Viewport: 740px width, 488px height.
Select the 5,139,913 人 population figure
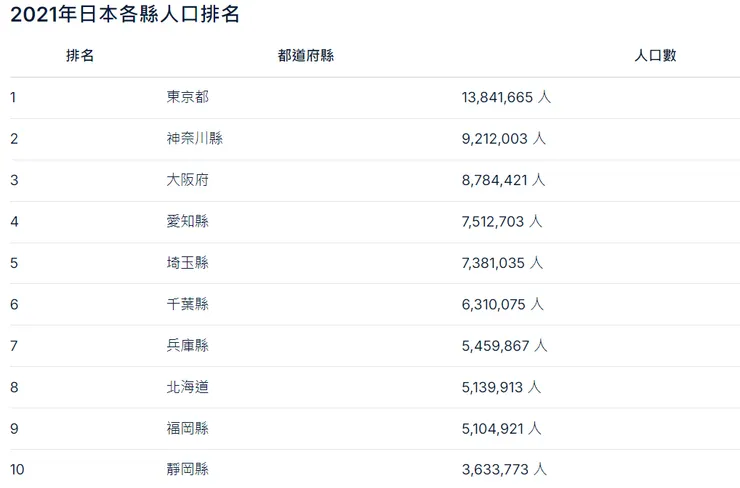point(503,387)
